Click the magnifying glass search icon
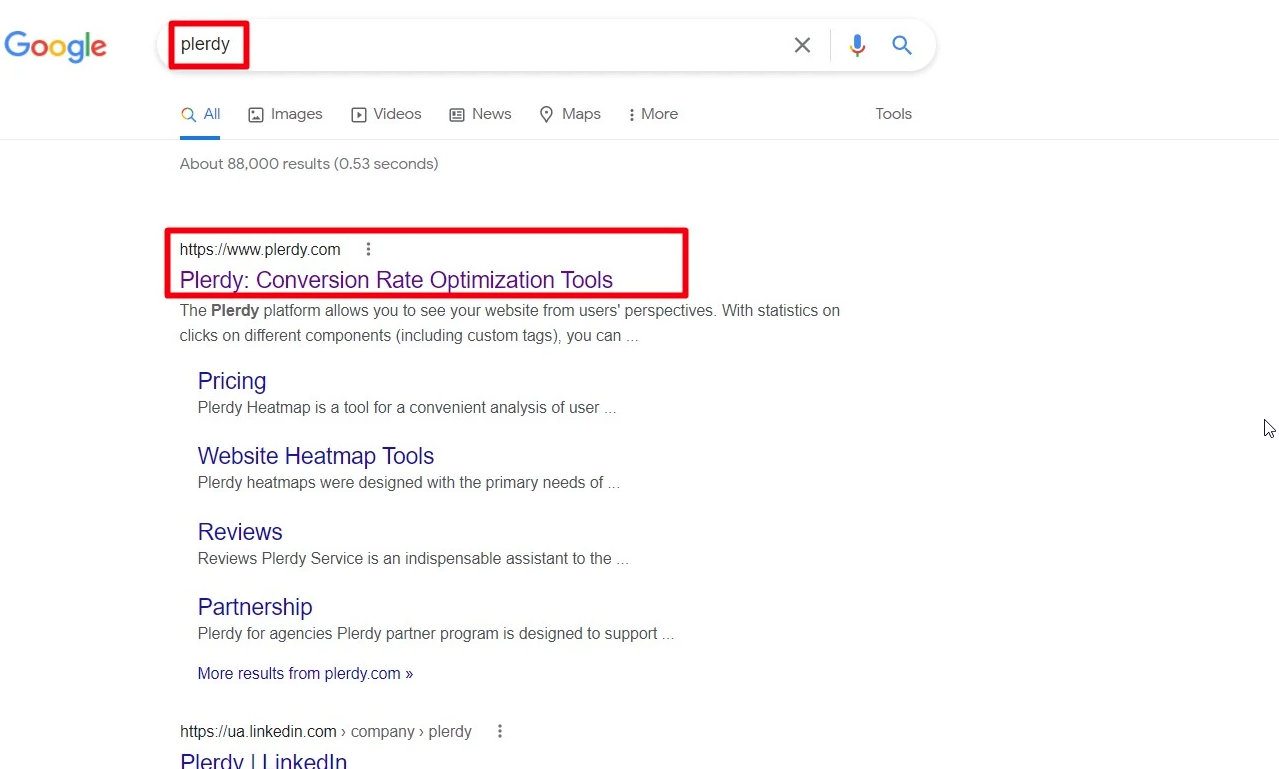1279x769 pixels. pos(901,45)
